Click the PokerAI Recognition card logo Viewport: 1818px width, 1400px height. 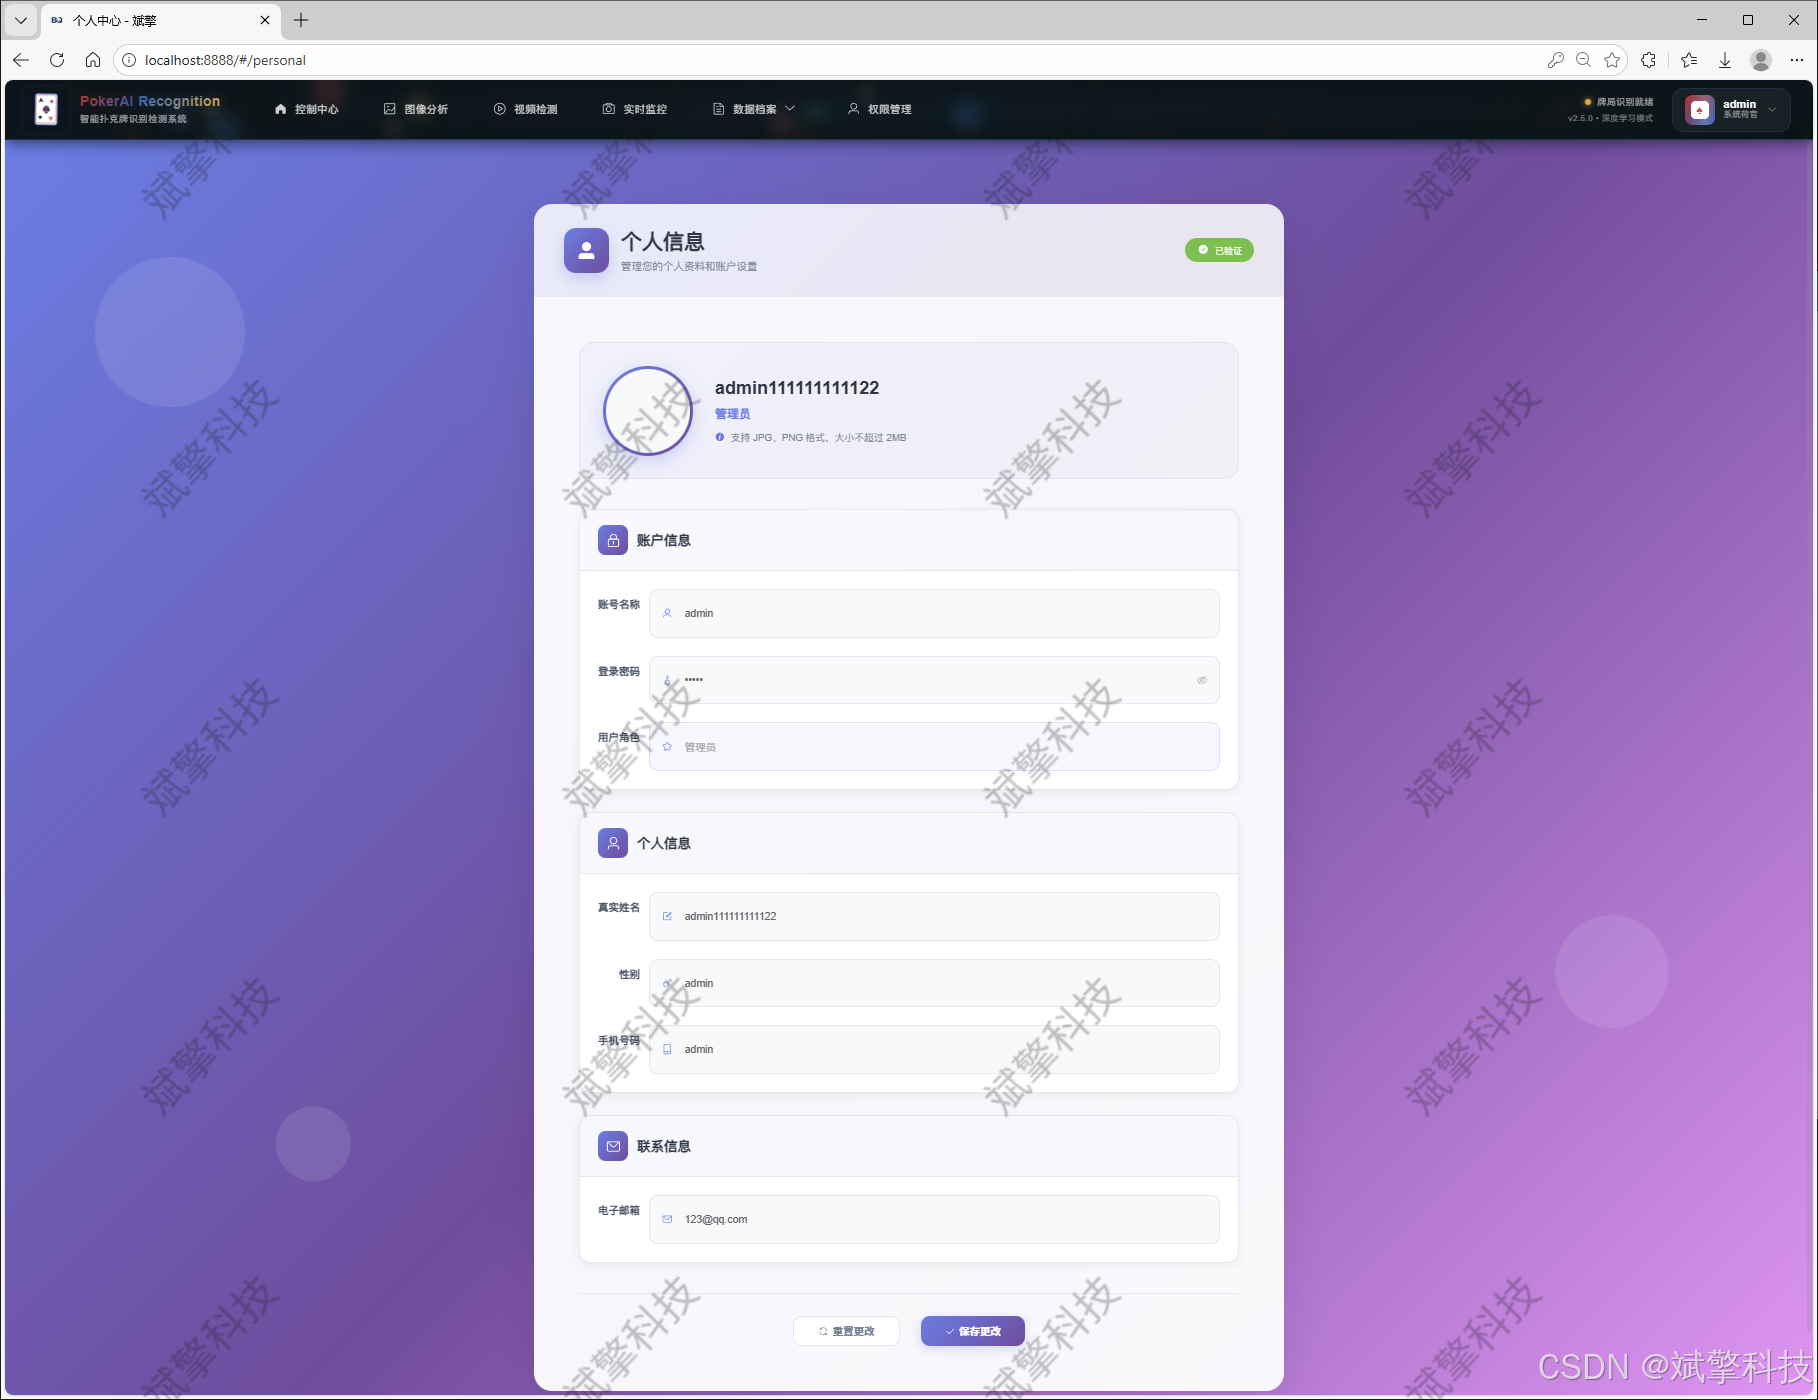point(46,109)
